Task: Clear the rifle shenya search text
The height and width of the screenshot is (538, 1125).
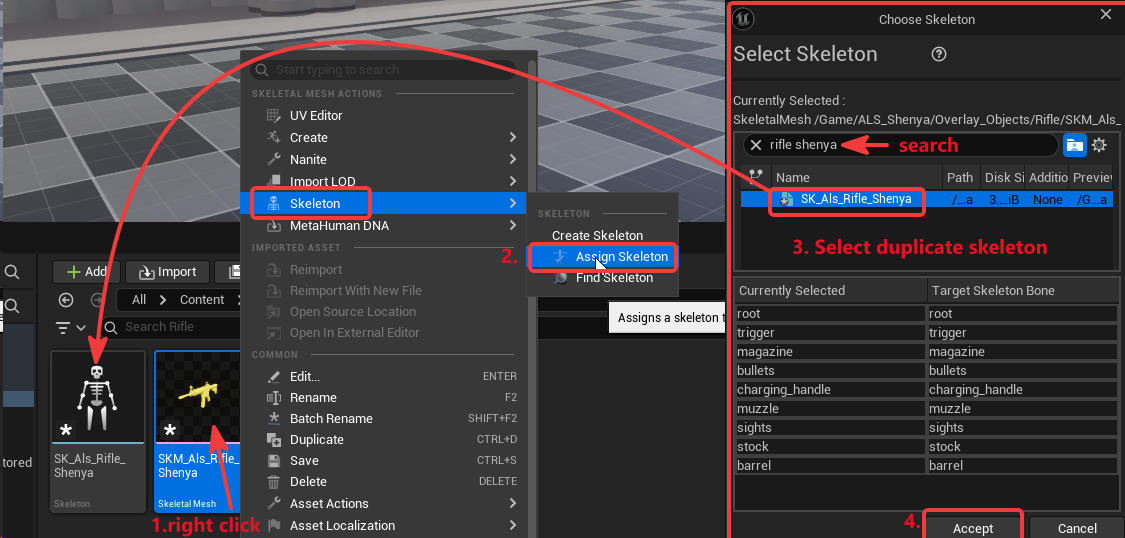Action: [756, 145]
